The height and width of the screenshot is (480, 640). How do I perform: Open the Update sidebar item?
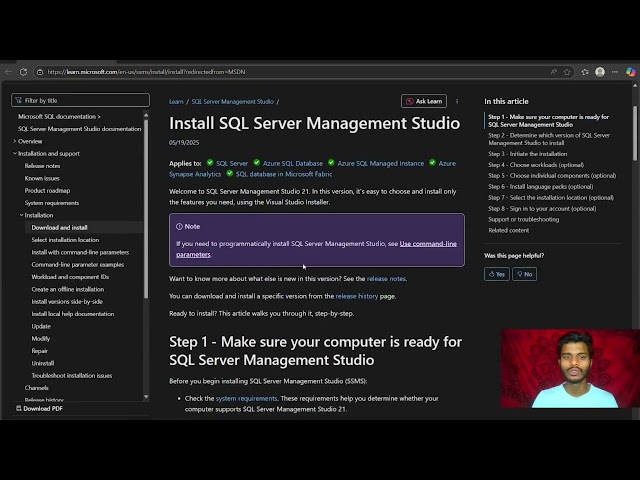(41, 326)
